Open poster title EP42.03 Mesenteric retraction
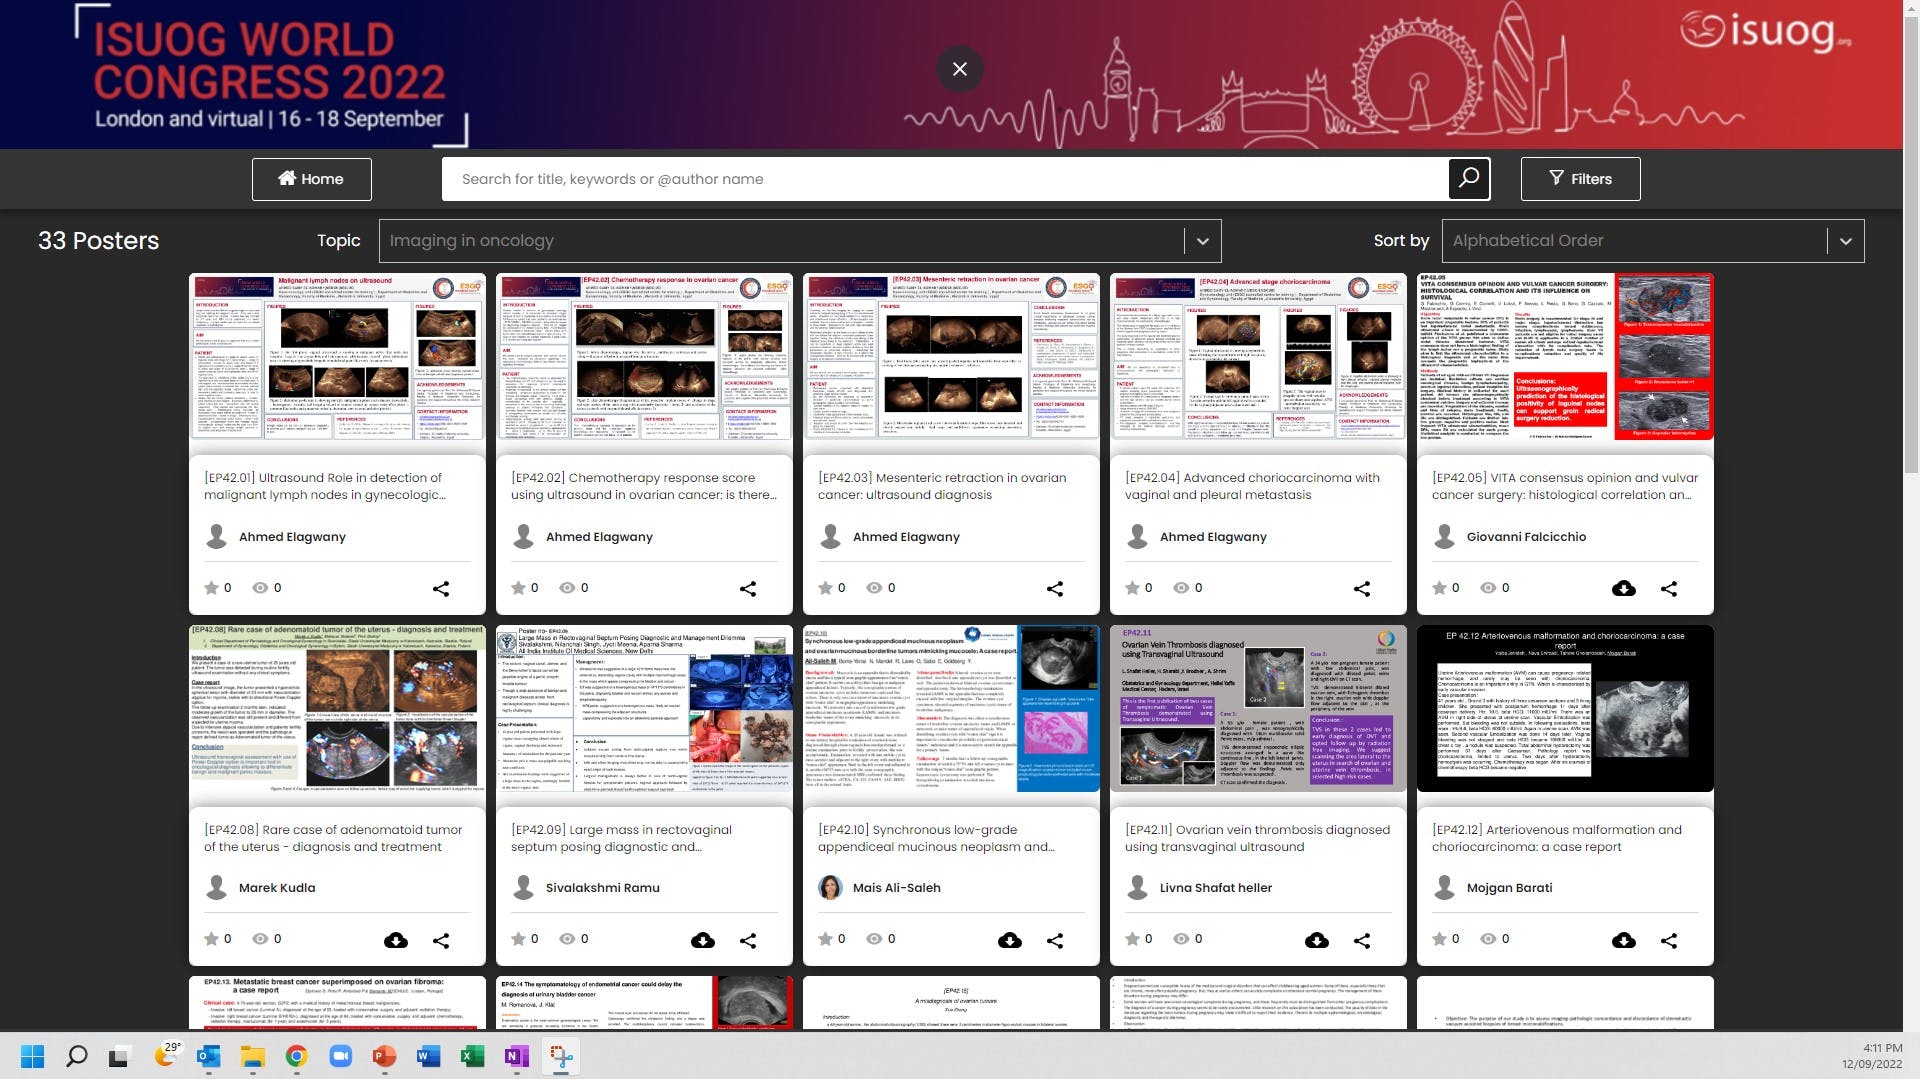This screenshot has width=1920, height=1079. pyautogui.click(x=942, y=486)
